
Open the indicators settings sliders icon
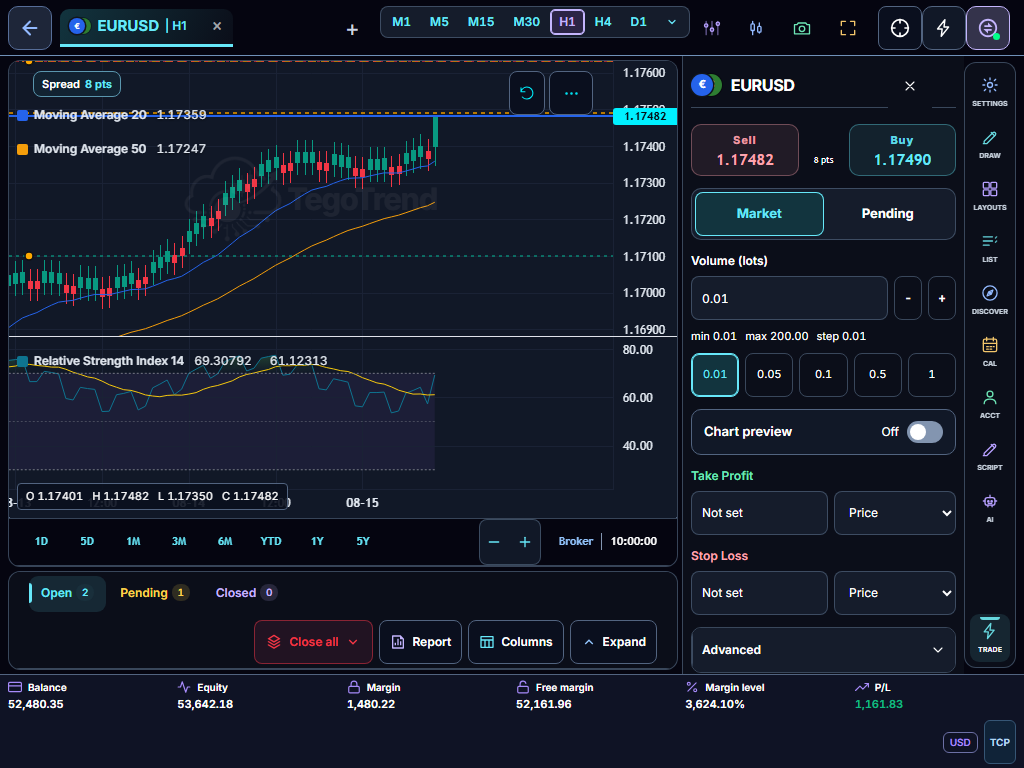712,28
